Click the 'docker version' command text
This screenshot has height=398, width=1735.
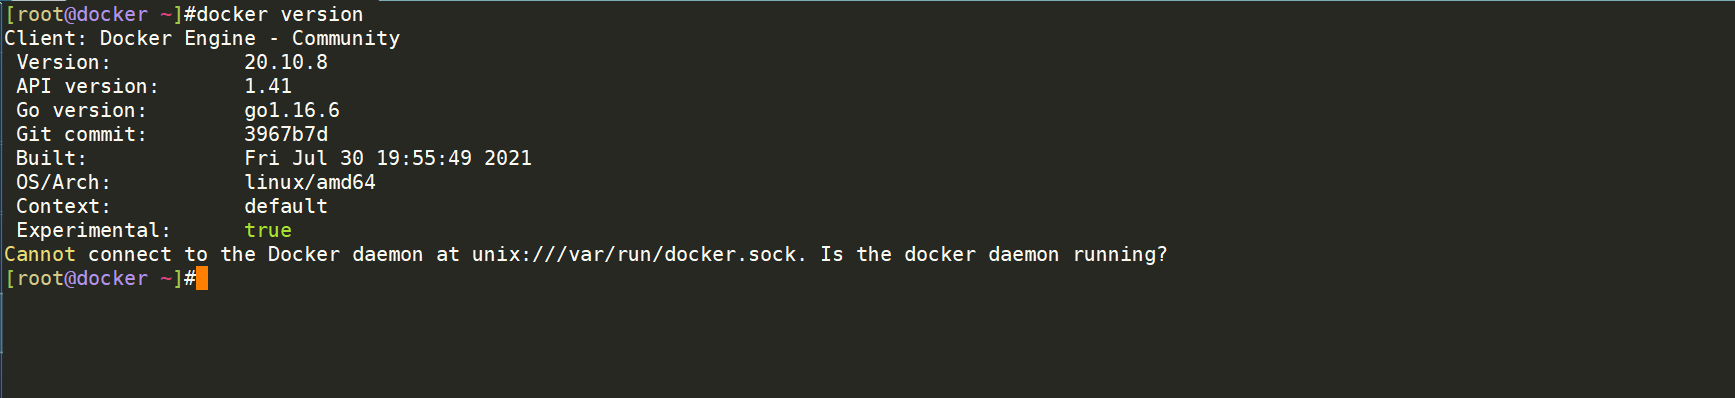(x=280, y=14)
